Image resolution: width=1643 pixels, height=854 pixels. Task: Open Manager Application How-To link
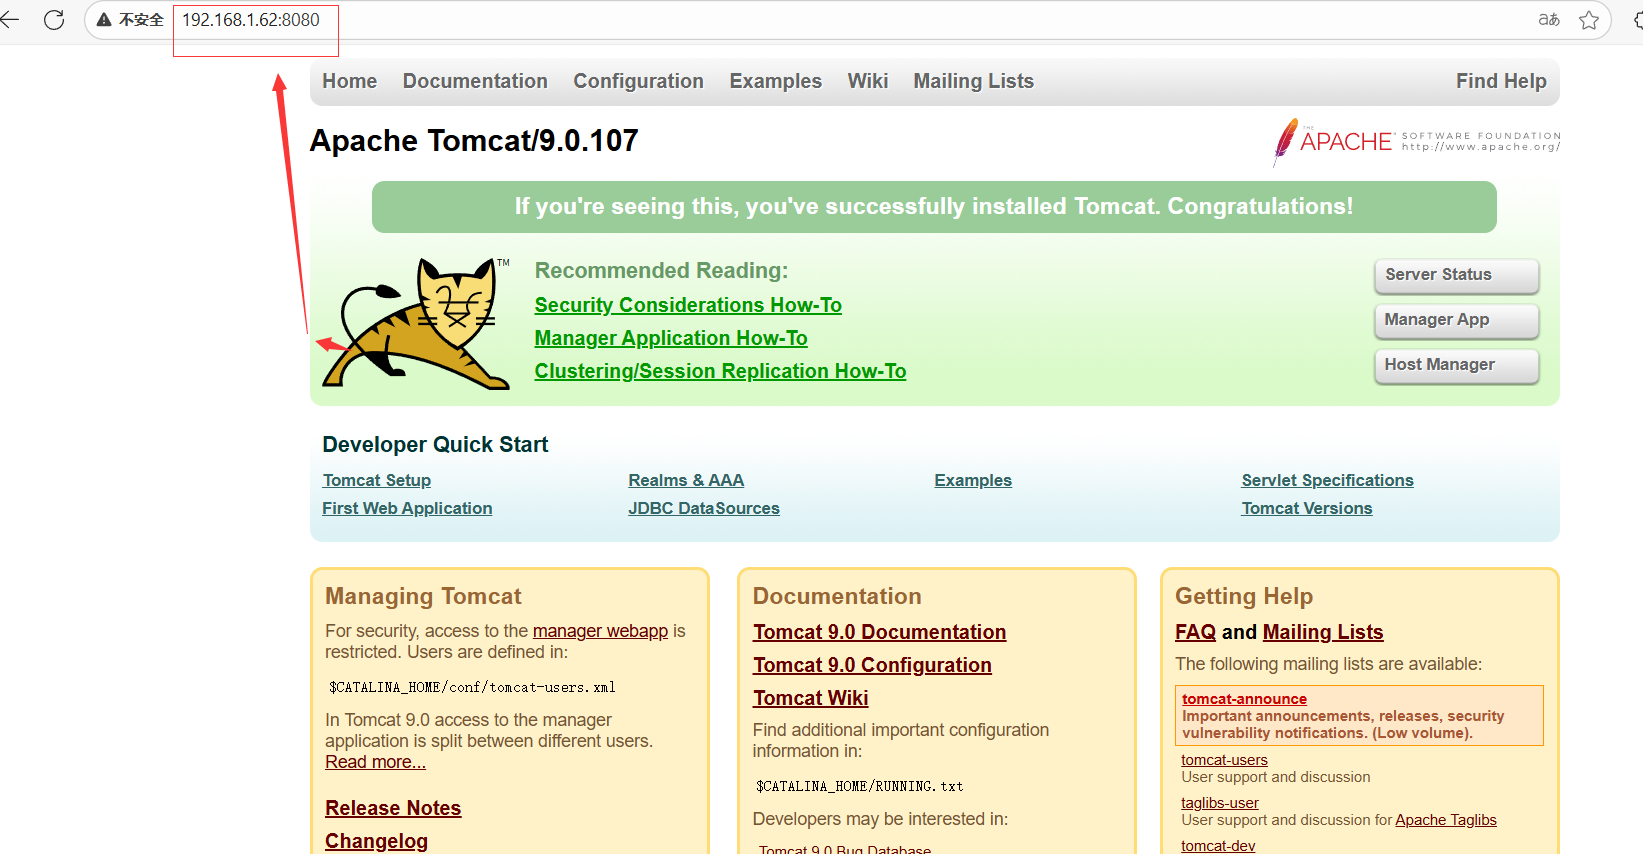pos(671,338)
